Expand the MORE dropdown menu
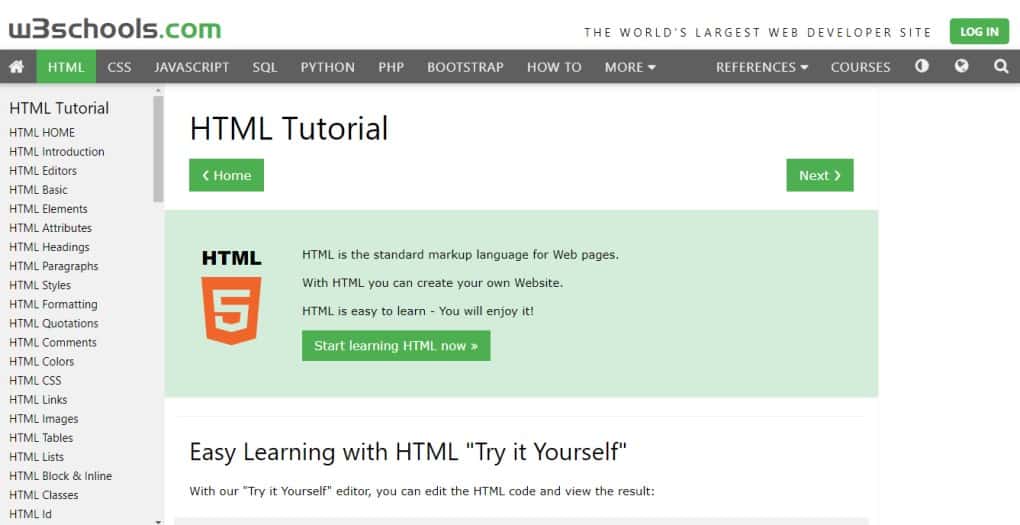The image size is (1020, 525). [630, 67]
